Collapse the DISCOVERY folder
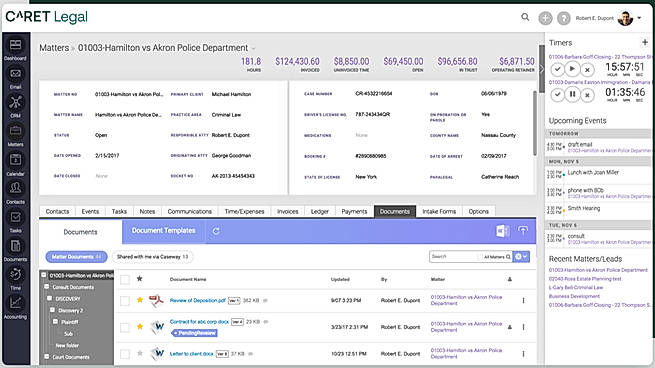 click(x=49, y=298)
